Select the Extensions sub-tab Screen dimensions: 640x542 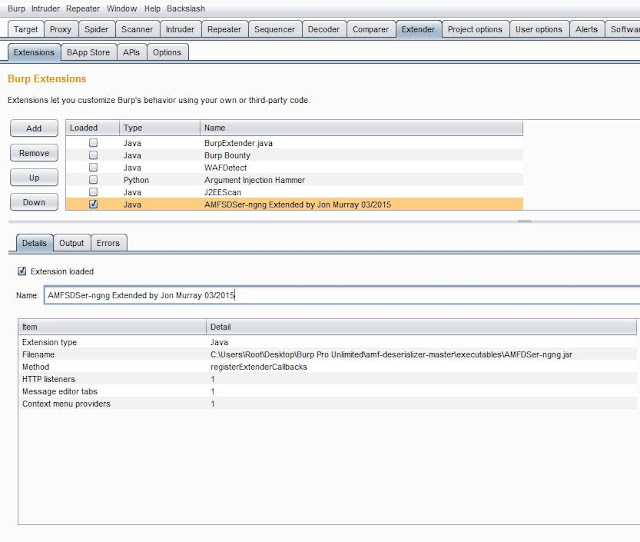click(34, 52)
